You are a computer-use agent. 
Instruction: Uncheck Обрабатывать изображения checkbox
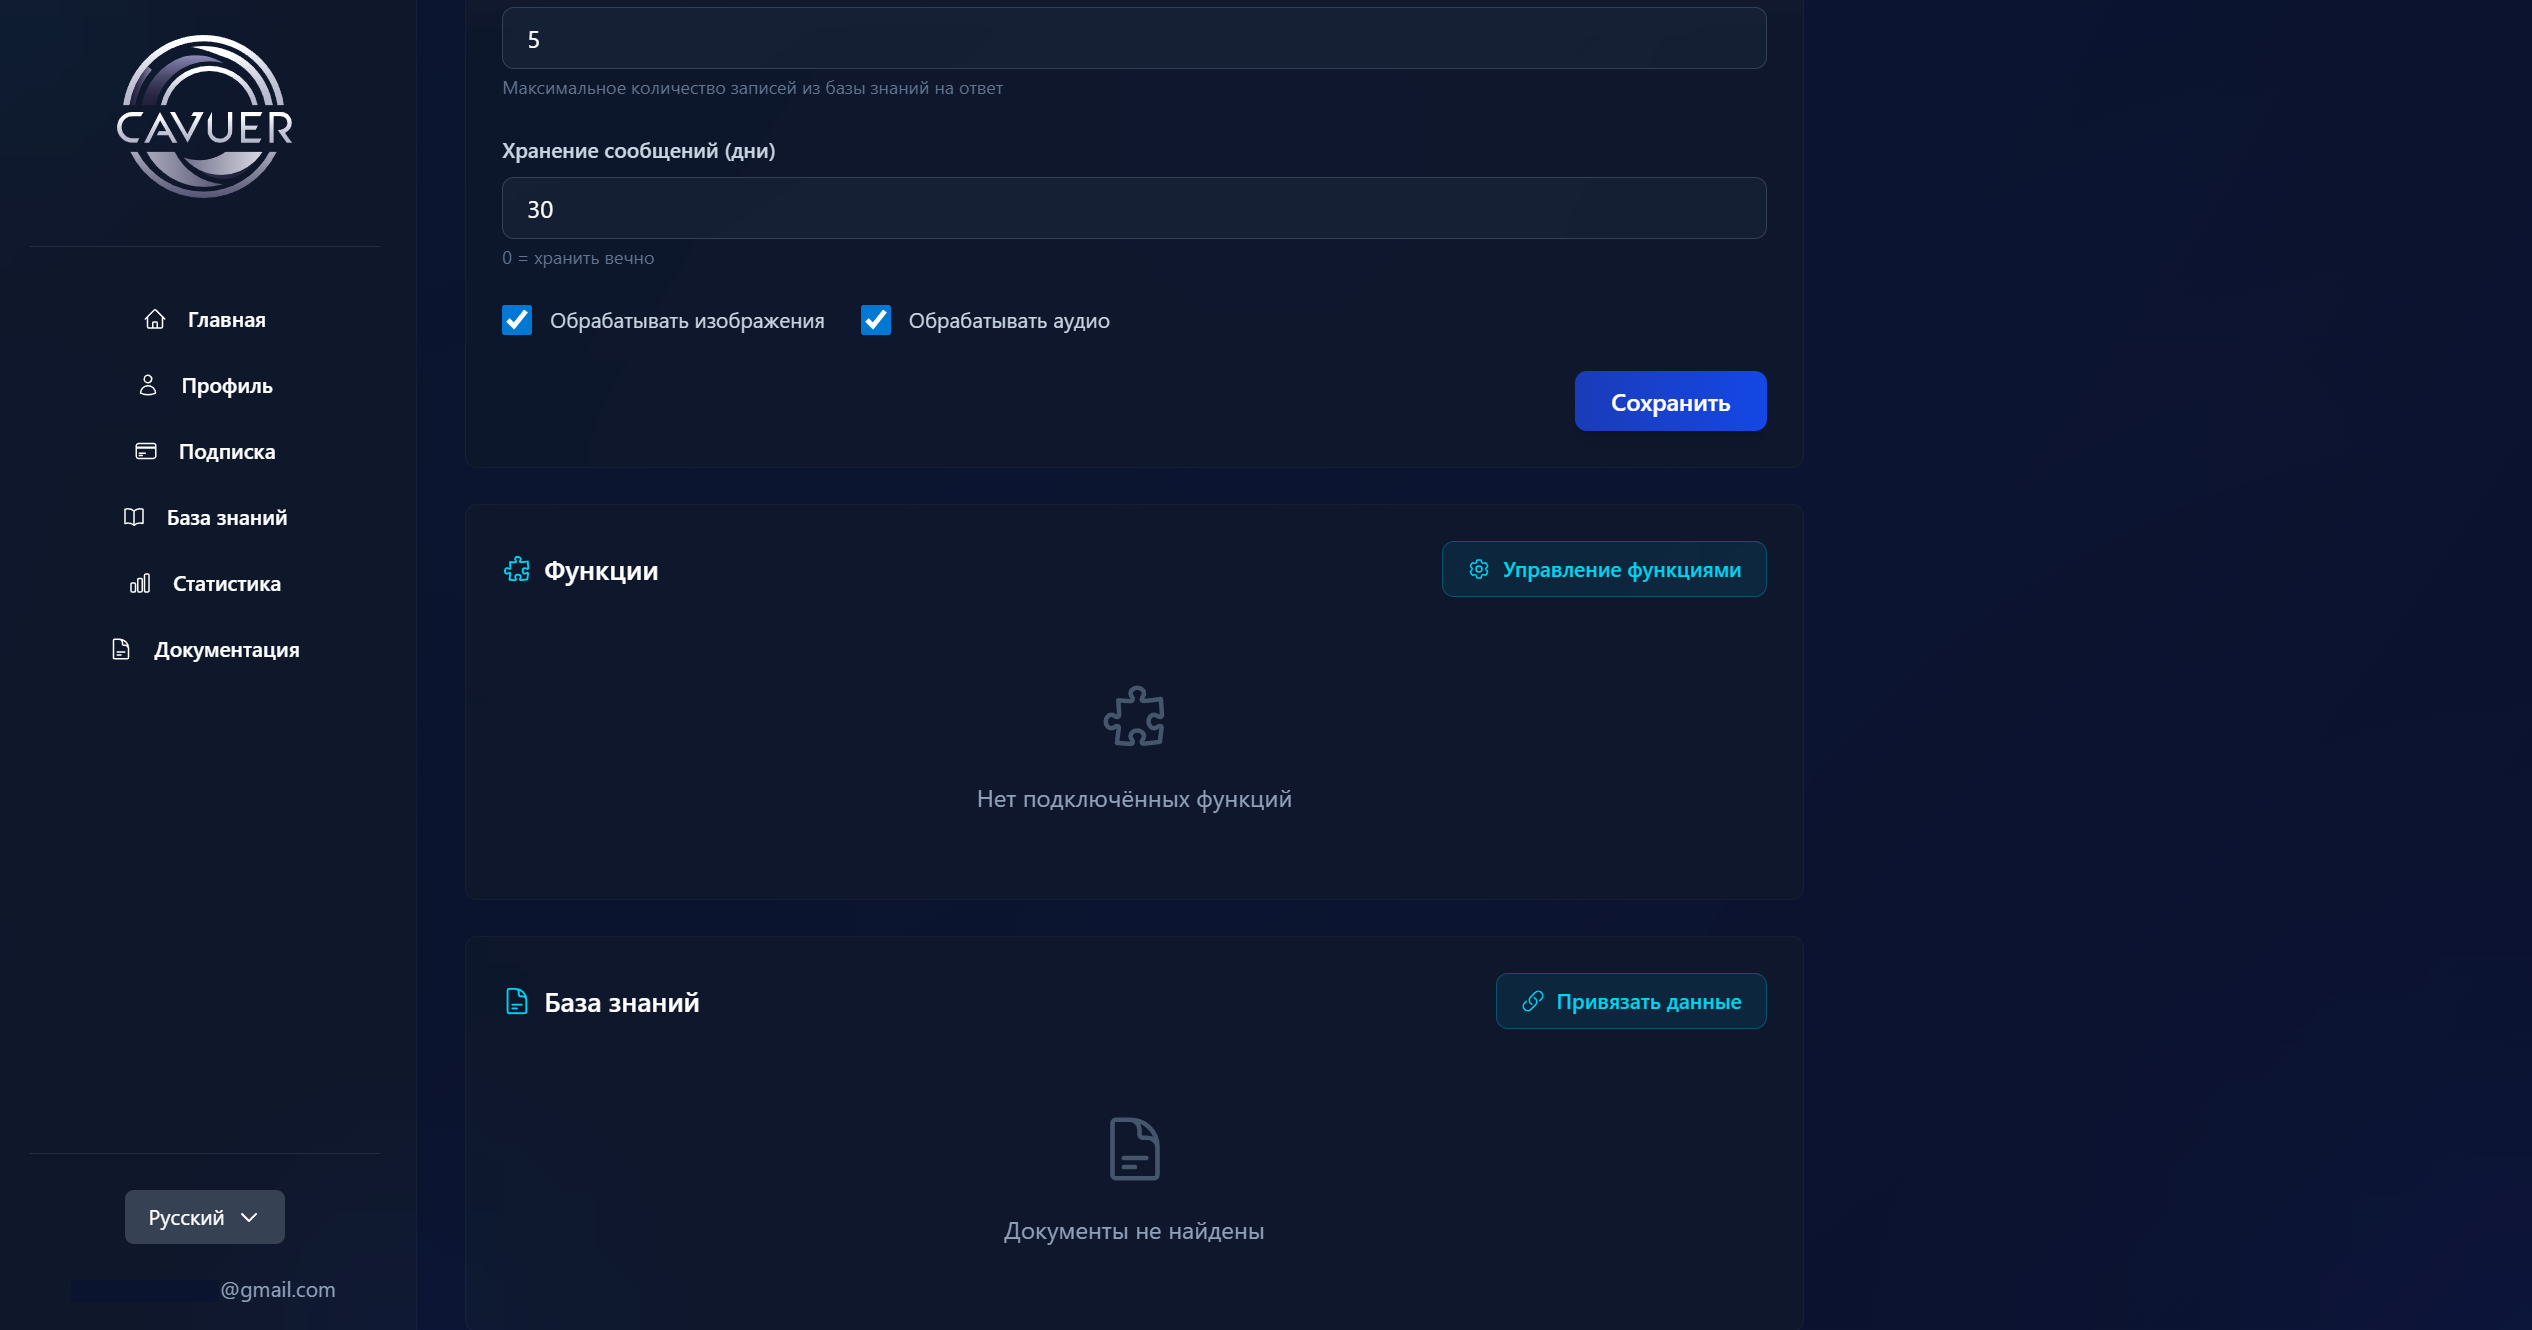click(517, 320)
